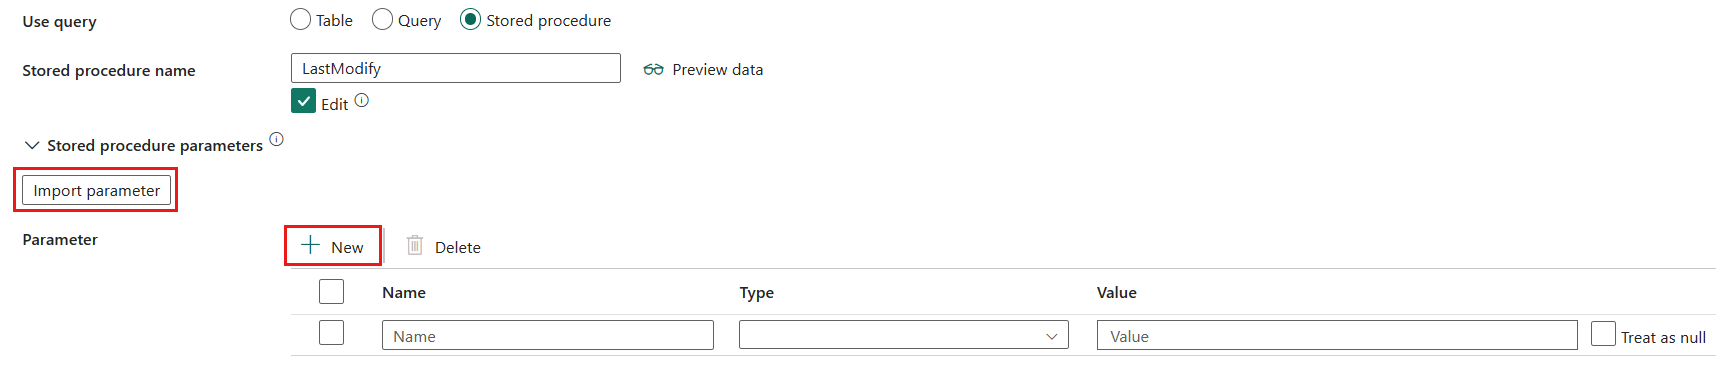This screenshot has width=1727, height=370.
Task: Click the Stored procedure name field
Action: [x=456, y=68]
